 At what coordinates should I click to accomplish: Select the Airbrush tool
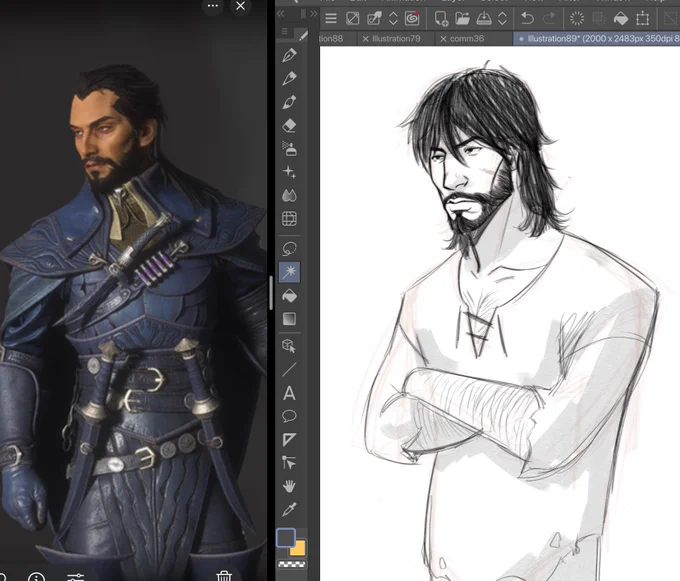pos(289,149)
